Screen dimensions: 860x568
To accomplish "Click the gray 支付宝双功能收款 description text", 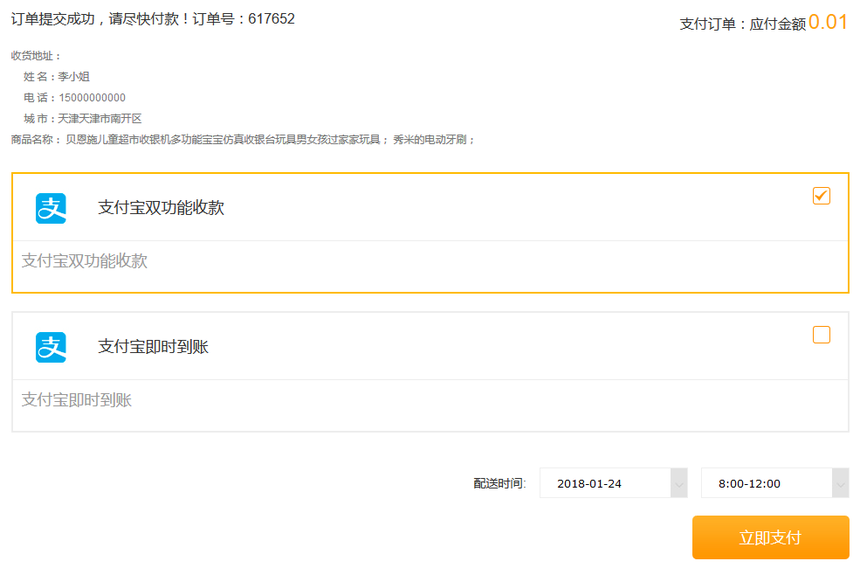I will point(85,261).
